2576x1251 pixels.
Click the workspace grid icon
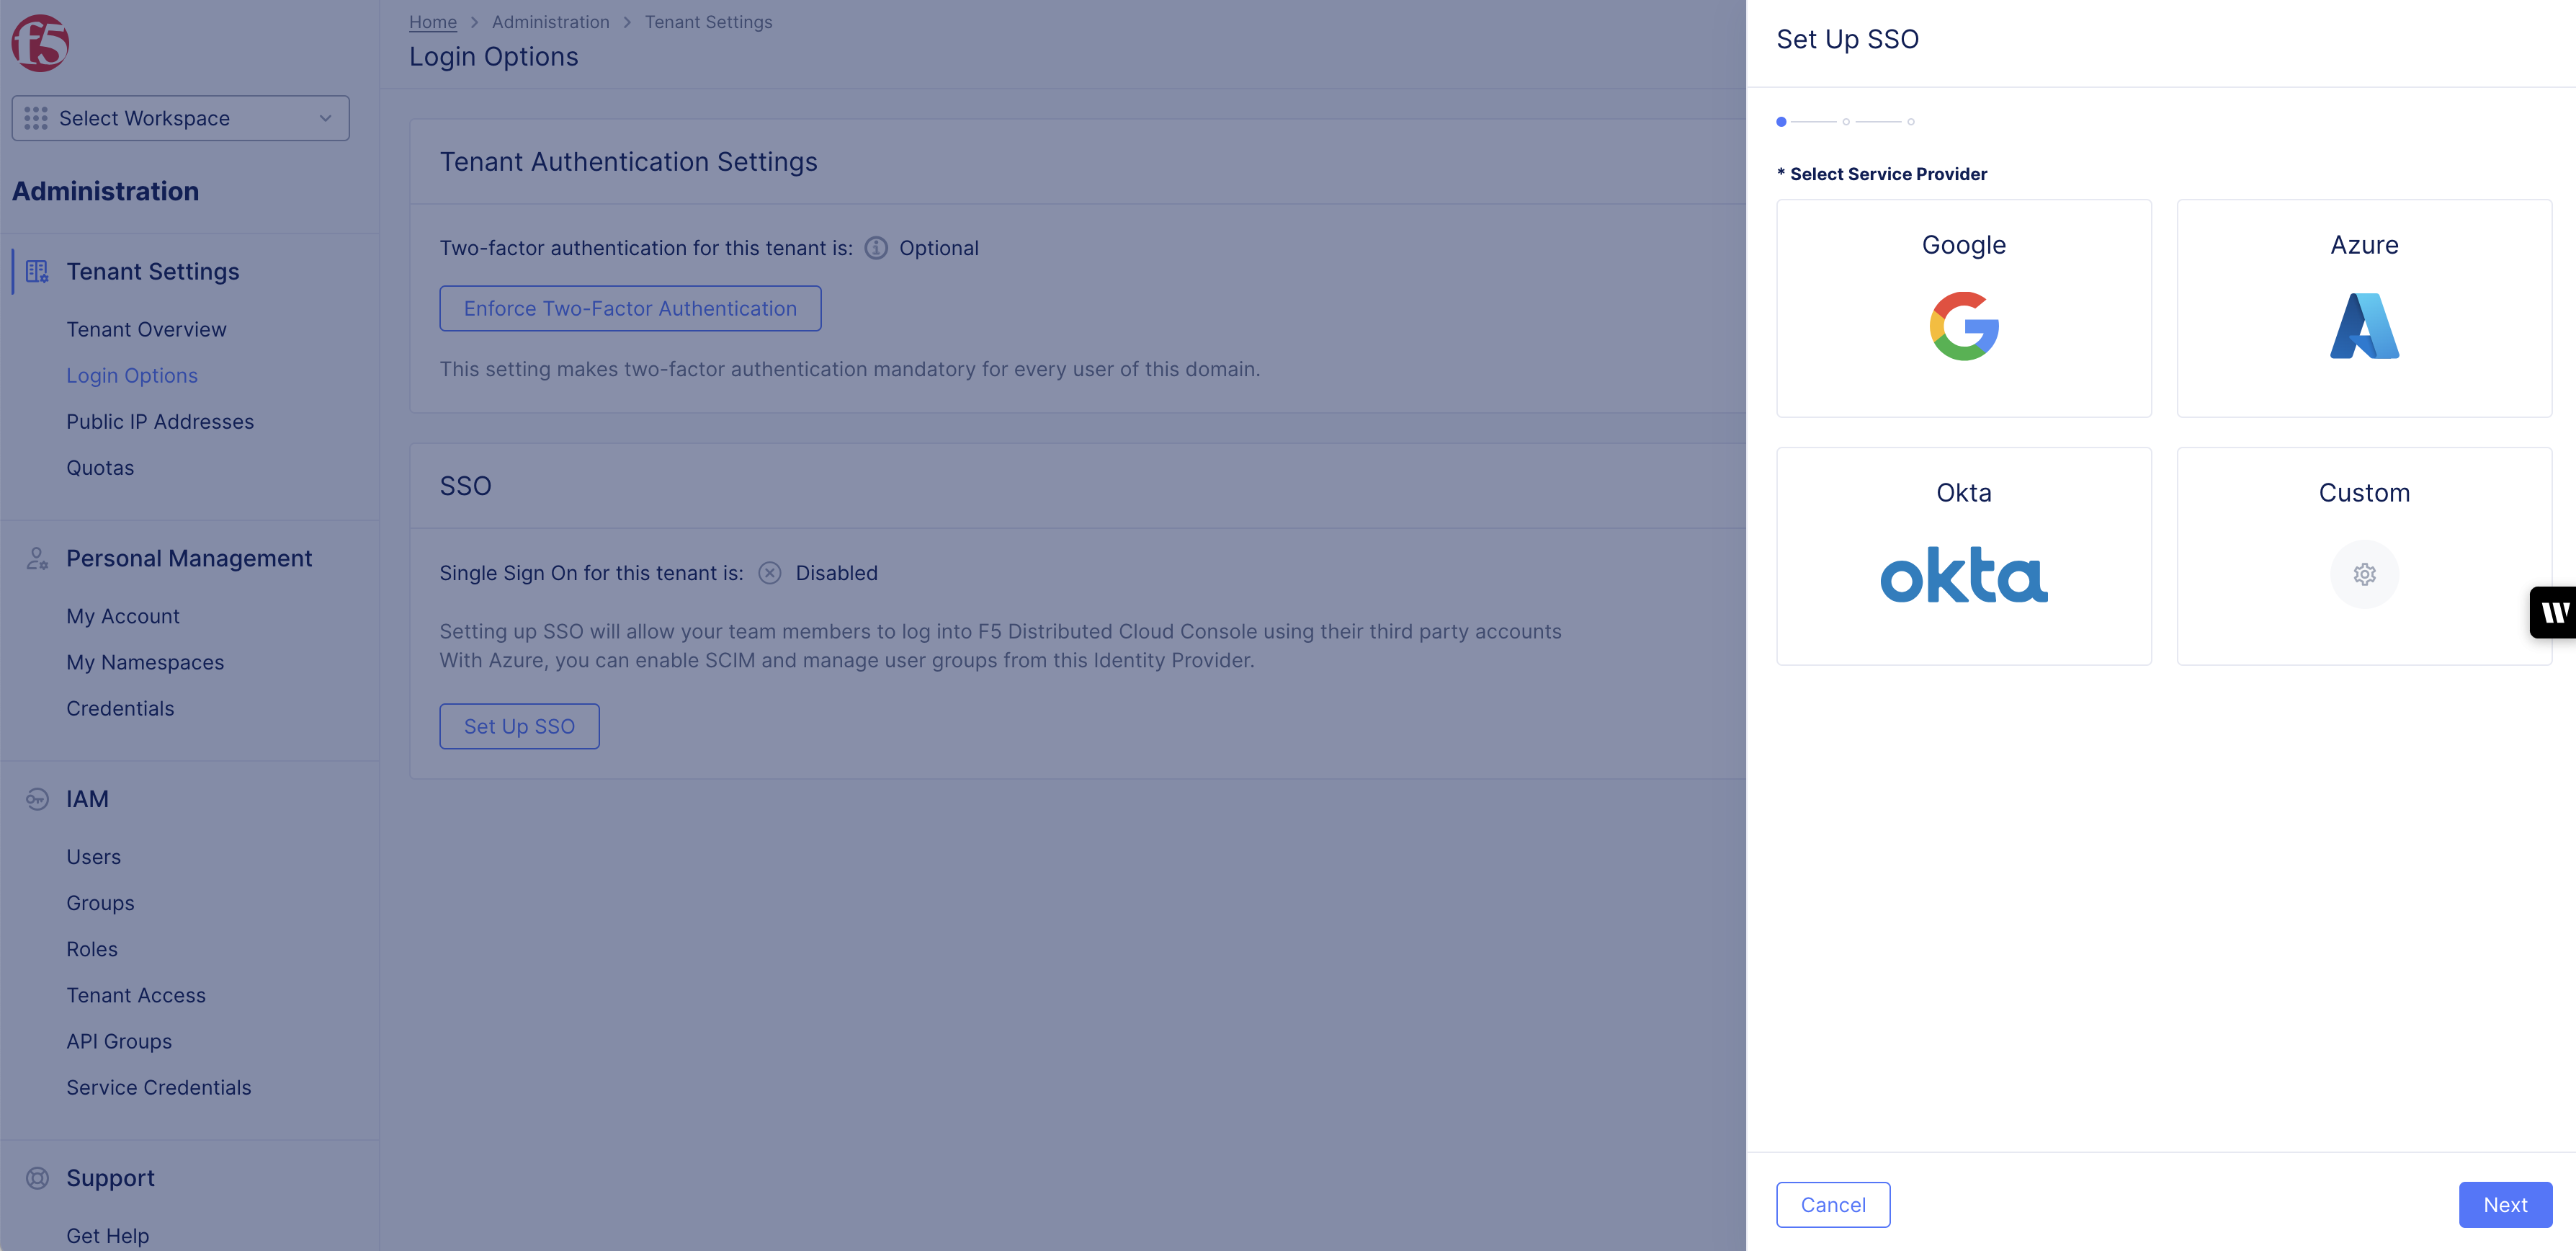click(36, 118)
